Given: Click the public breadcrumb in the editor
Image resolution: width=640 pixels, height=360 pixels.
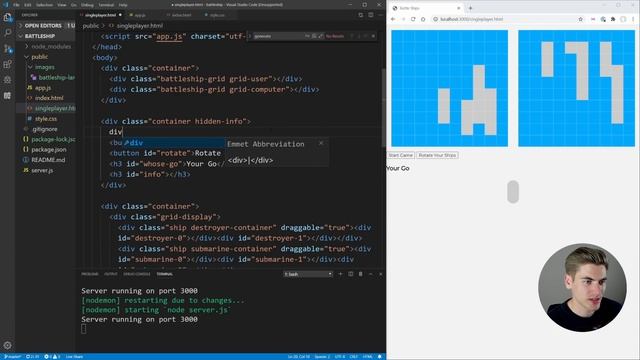Looking at the screenshot, I should [91, 26].
